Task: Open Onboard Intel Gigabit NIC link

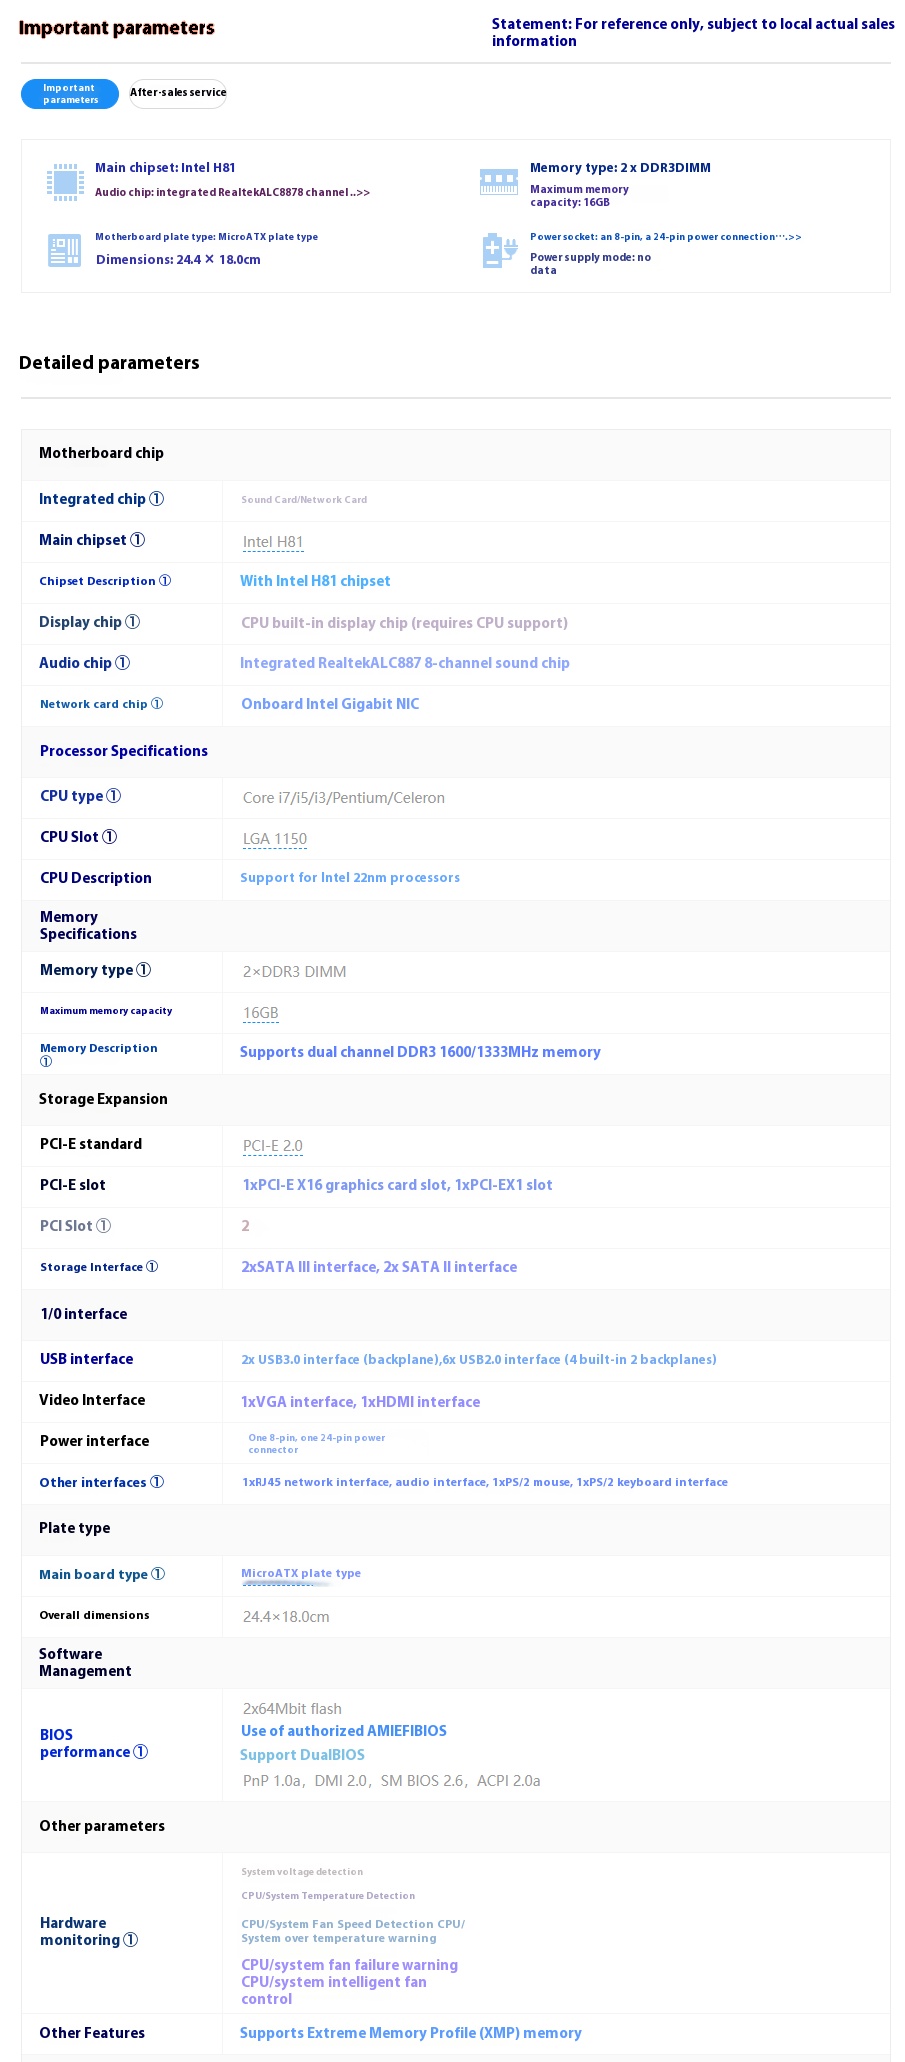Action: click(330, 704)
